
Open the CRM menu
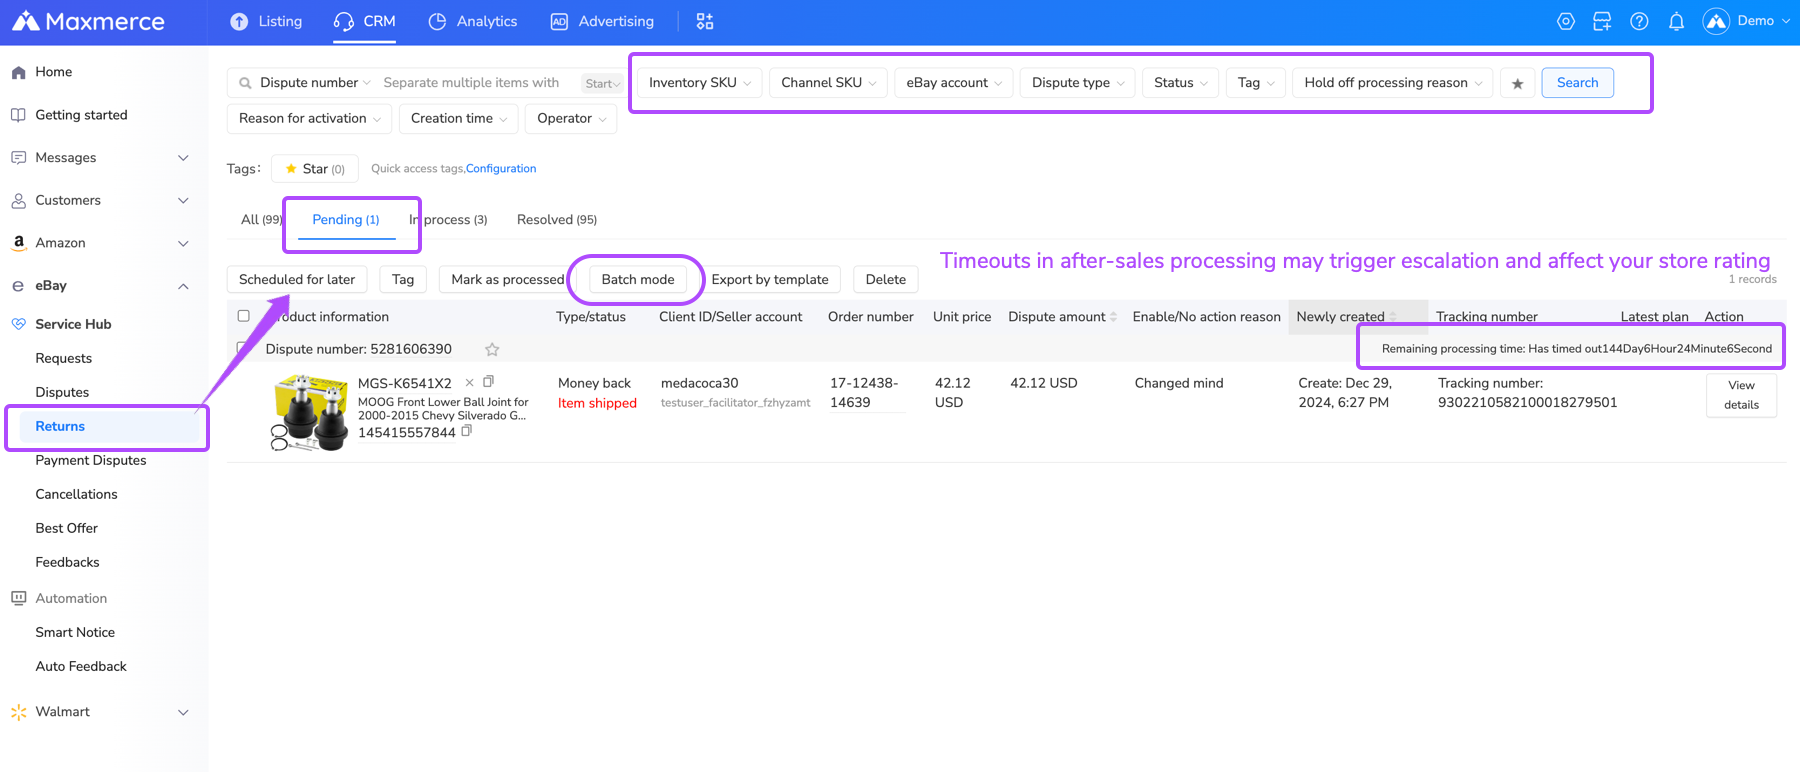coord(365,21)
